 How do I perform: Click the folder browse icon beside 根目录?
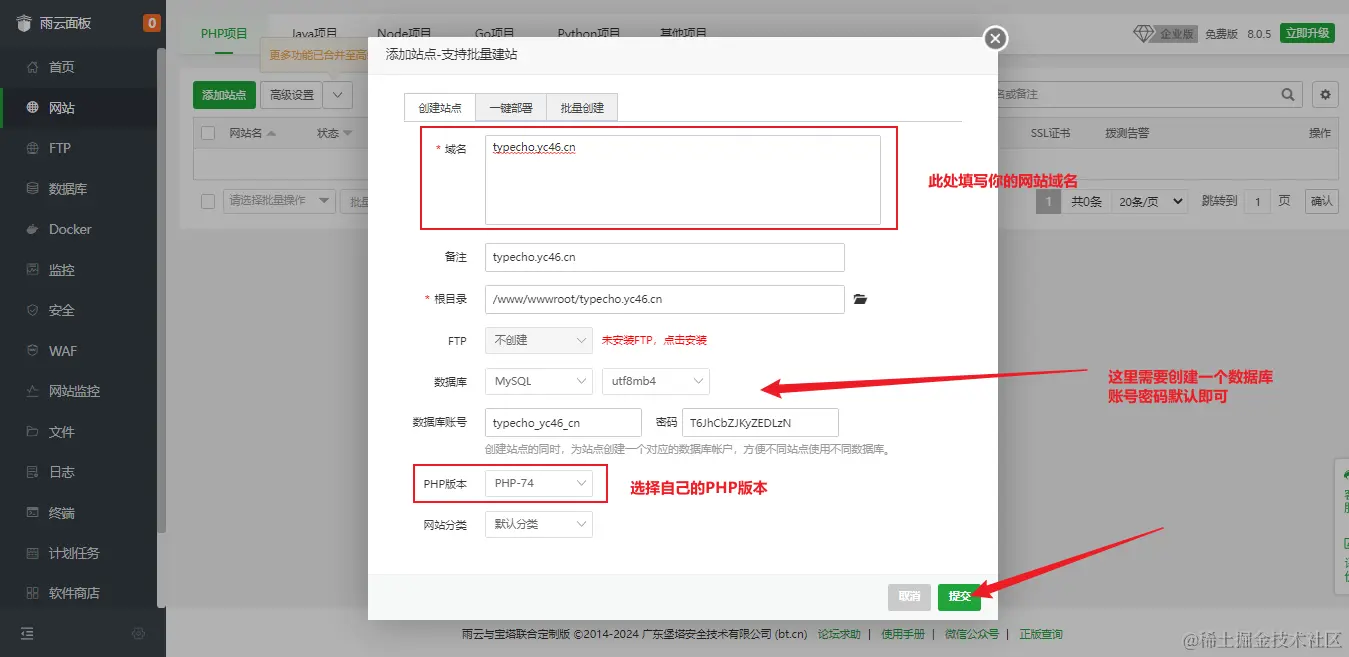pos(860,299)
